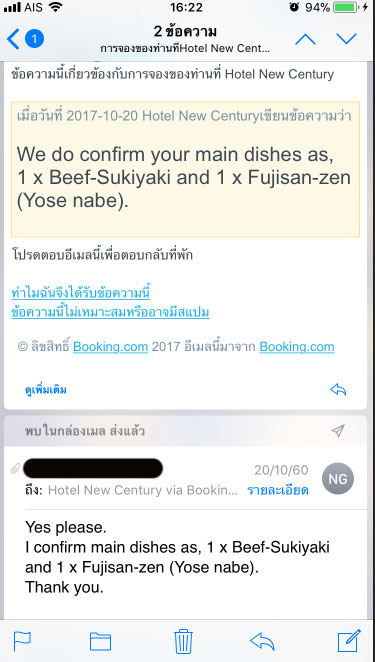Image resolution: width=375 pixels, height=662 pixels.
Task: Open ข้อความนี้ไม่เหมาะสมหรืออาจมีสแปม link
Action: [110, 312]
